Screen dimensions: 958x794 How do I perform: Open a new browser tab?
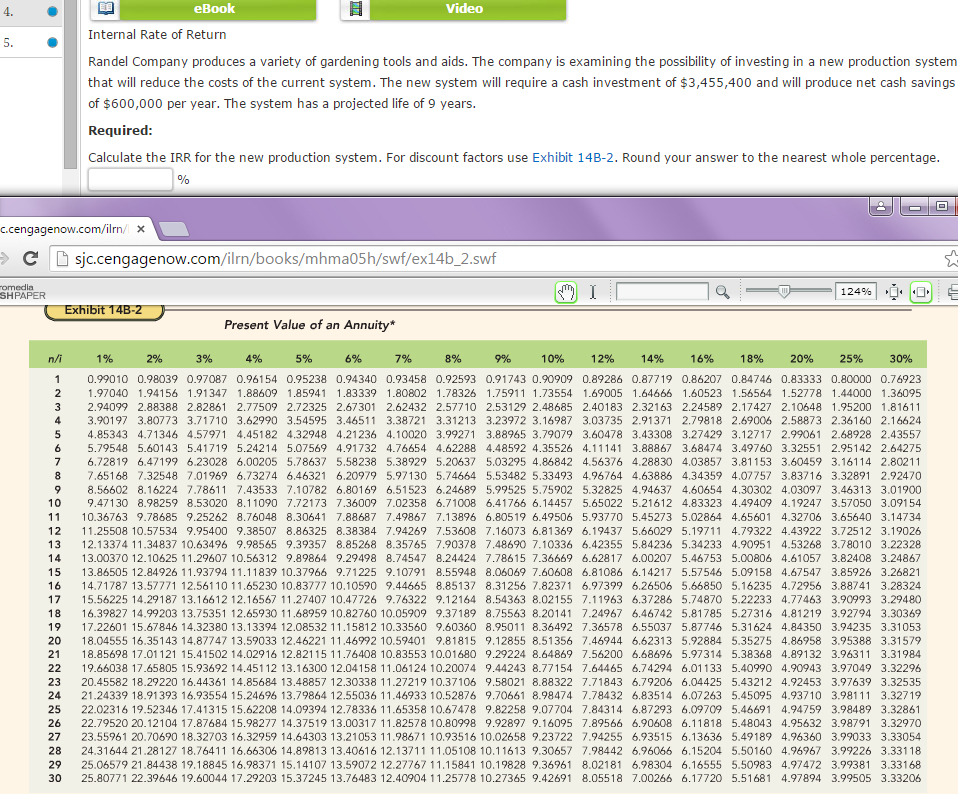[x=174, y=229]
